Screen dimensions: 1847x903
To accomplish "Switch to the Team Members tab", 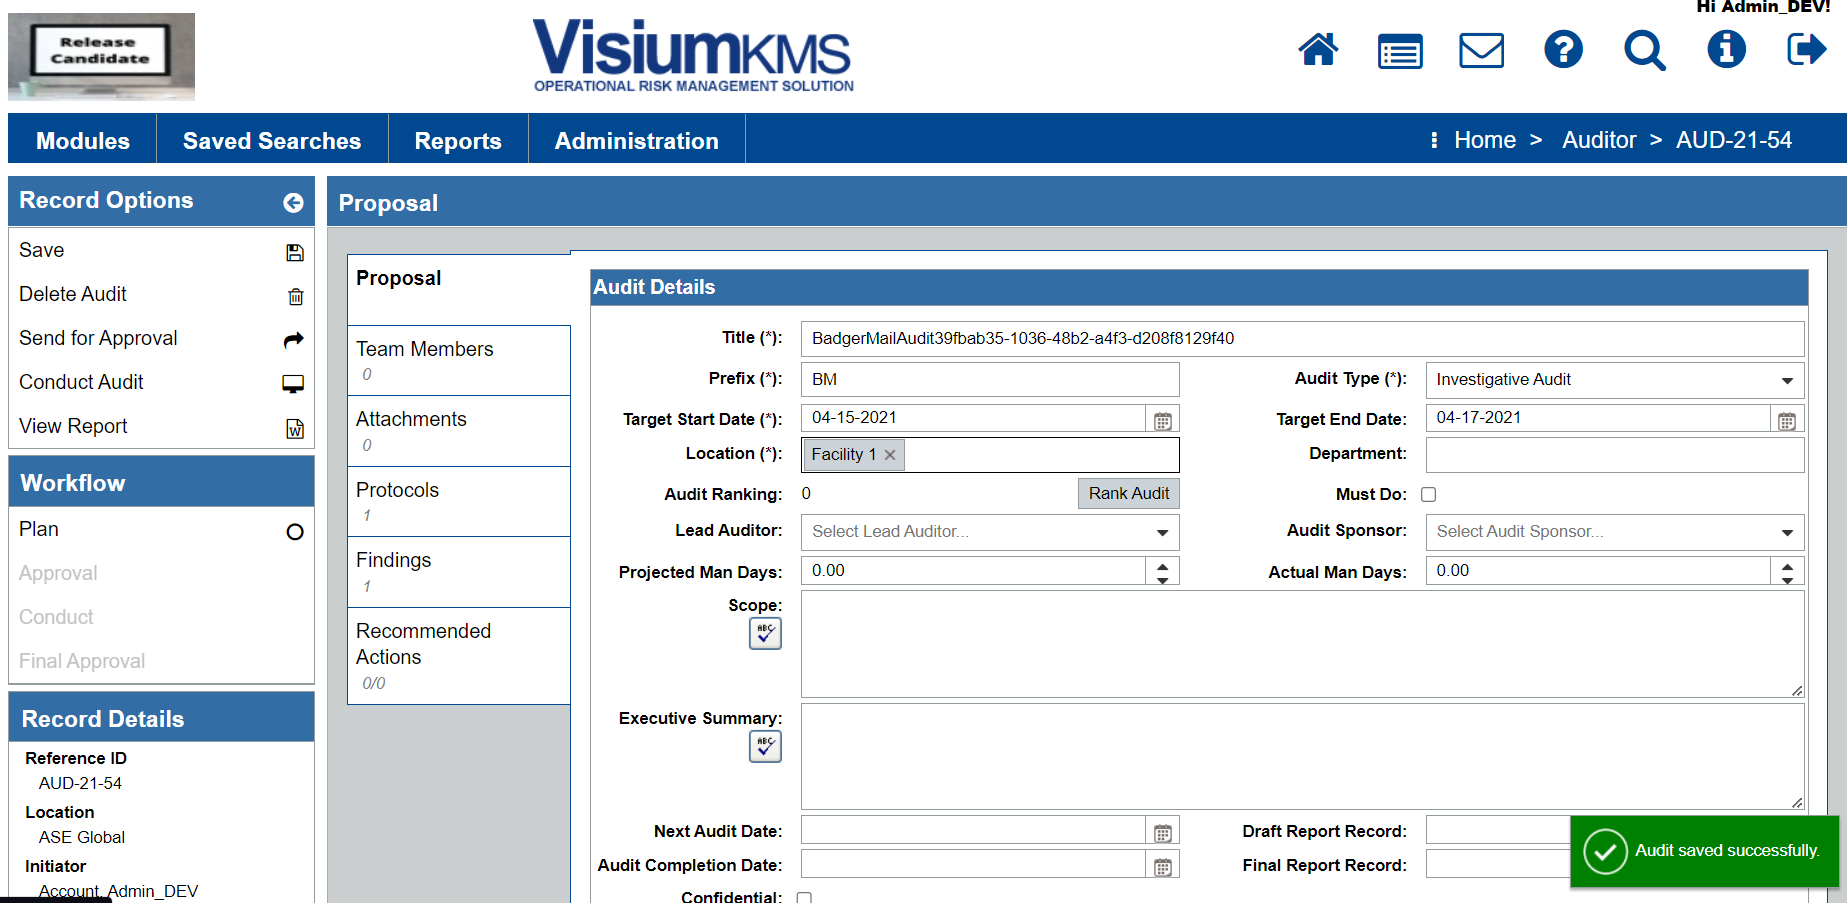I will (x=459, y=361).
